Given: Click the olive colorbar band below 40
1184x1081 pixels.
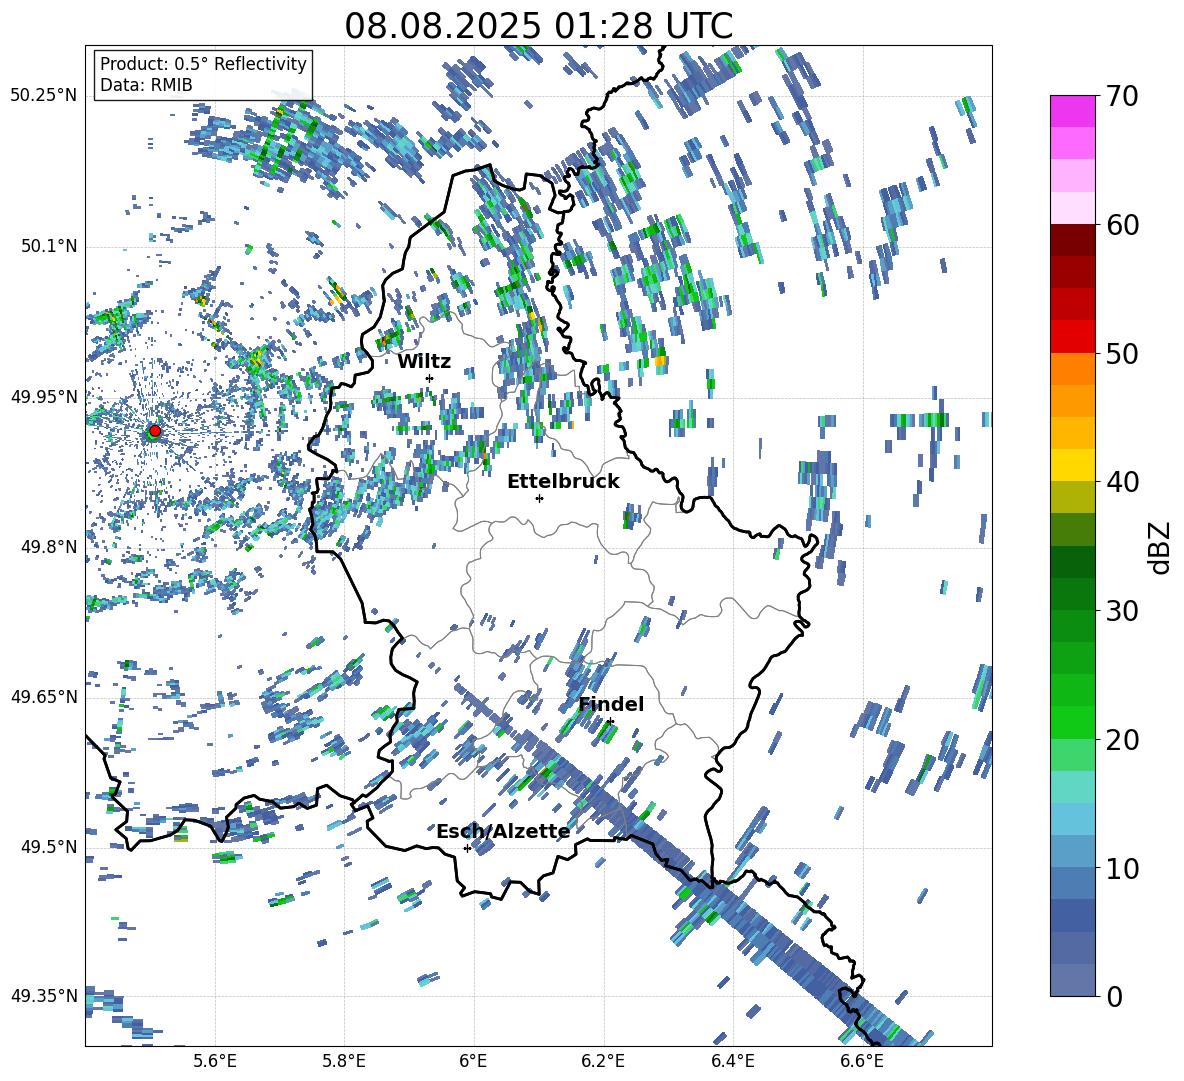Looking at the screenshot, I should click(1072, 497).
